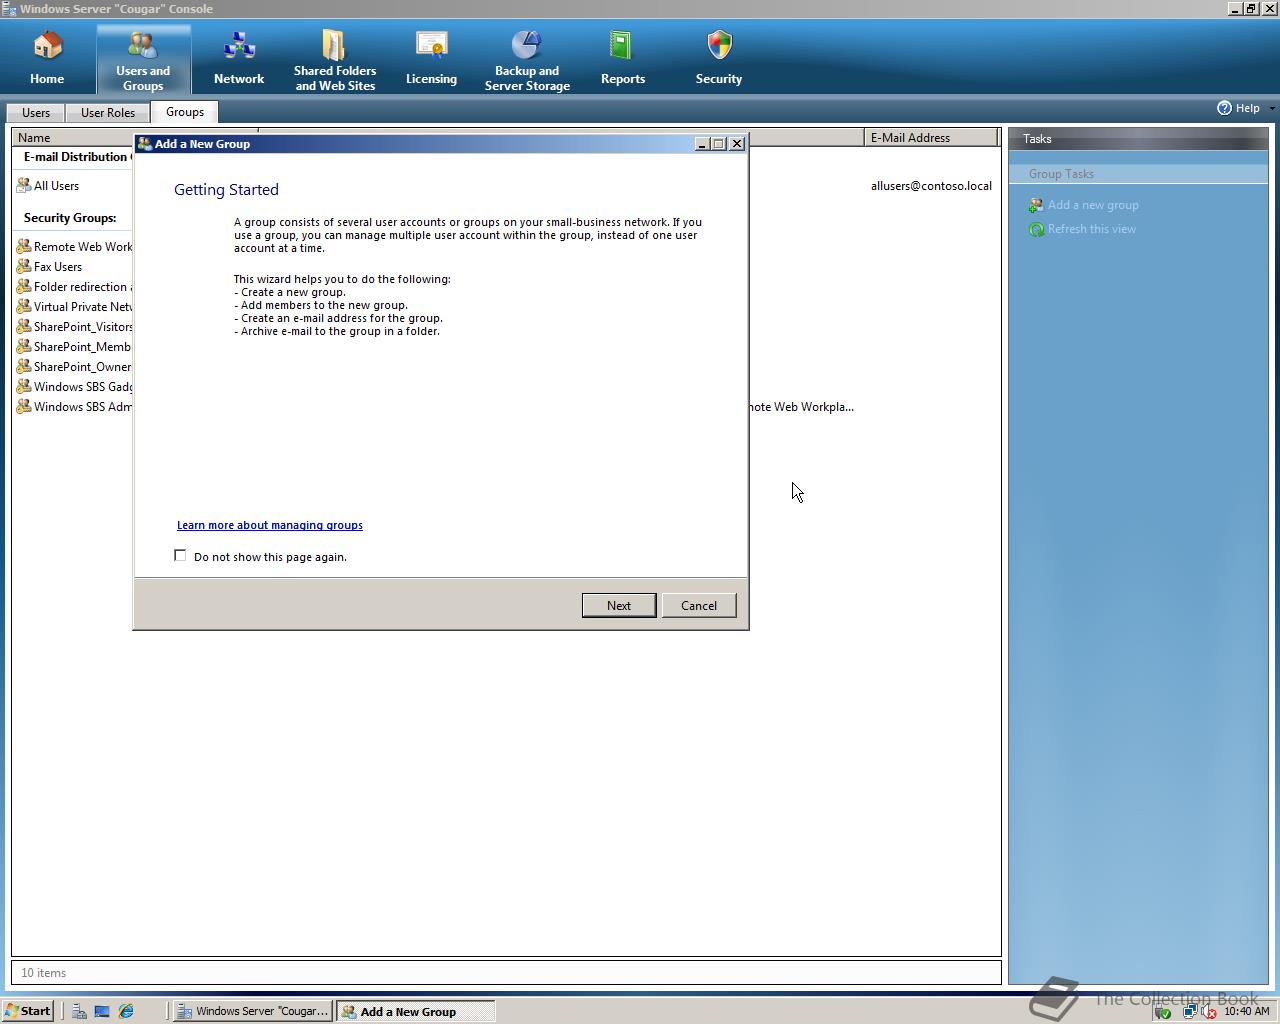Screen dimensions: 1280x1024
Task: Launch Internet Explorer from quick launch
Action: (126, 1011)
